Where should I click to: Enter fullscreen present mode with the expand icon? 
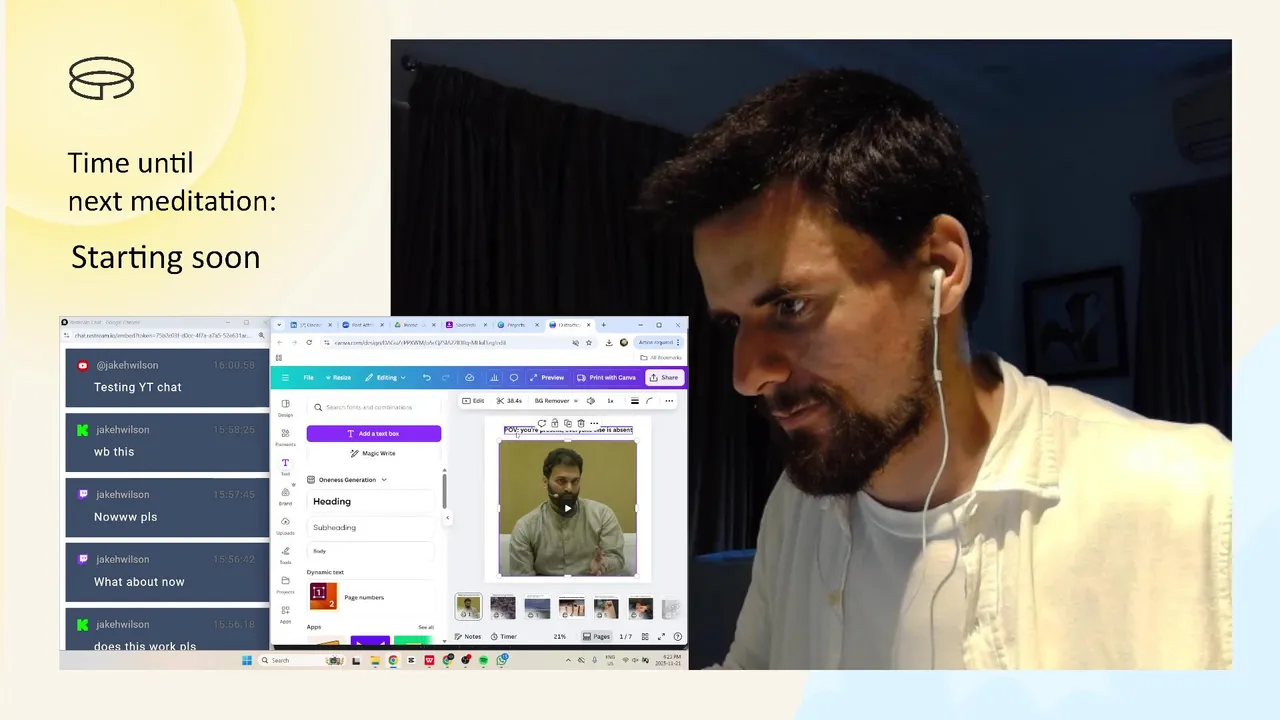pos(662,637)
